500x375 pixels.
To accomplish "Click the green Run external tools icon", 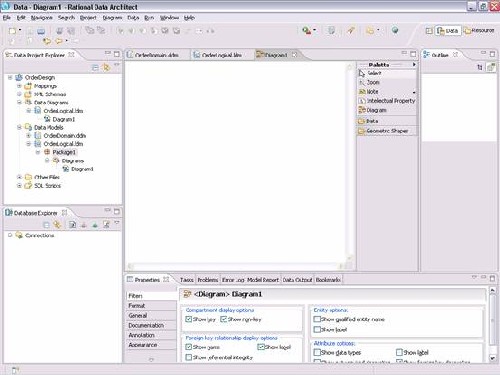I will [x=306, y=31].
